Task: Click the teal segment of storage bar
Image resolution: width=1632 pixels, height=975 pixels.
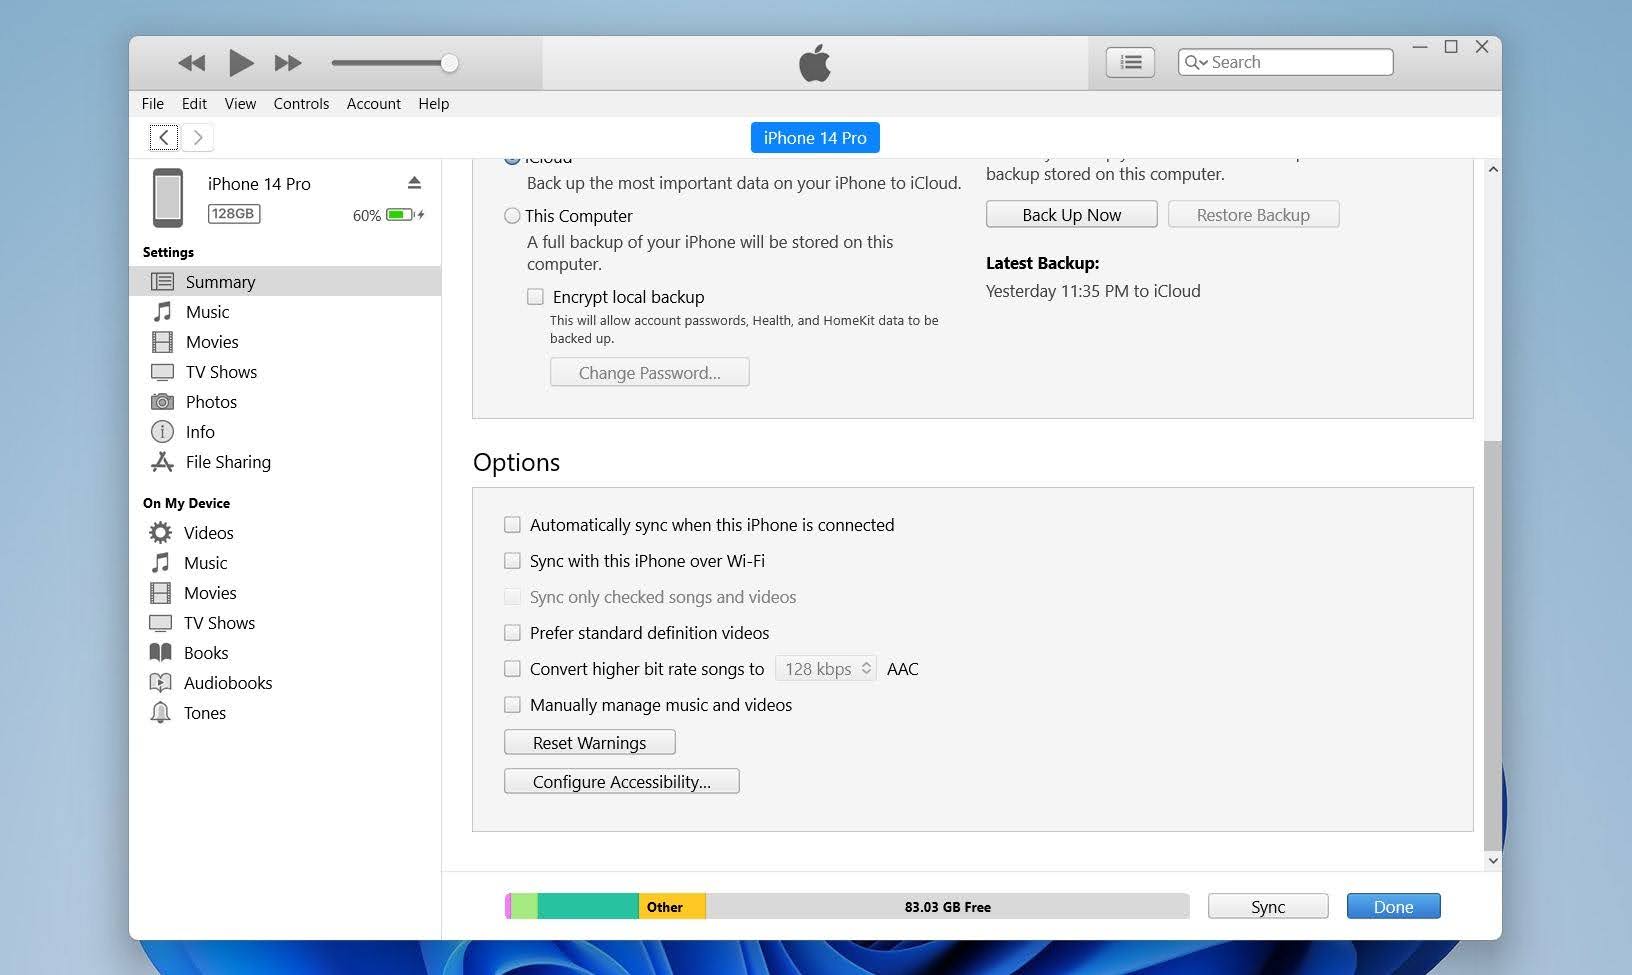Action: 588,907
